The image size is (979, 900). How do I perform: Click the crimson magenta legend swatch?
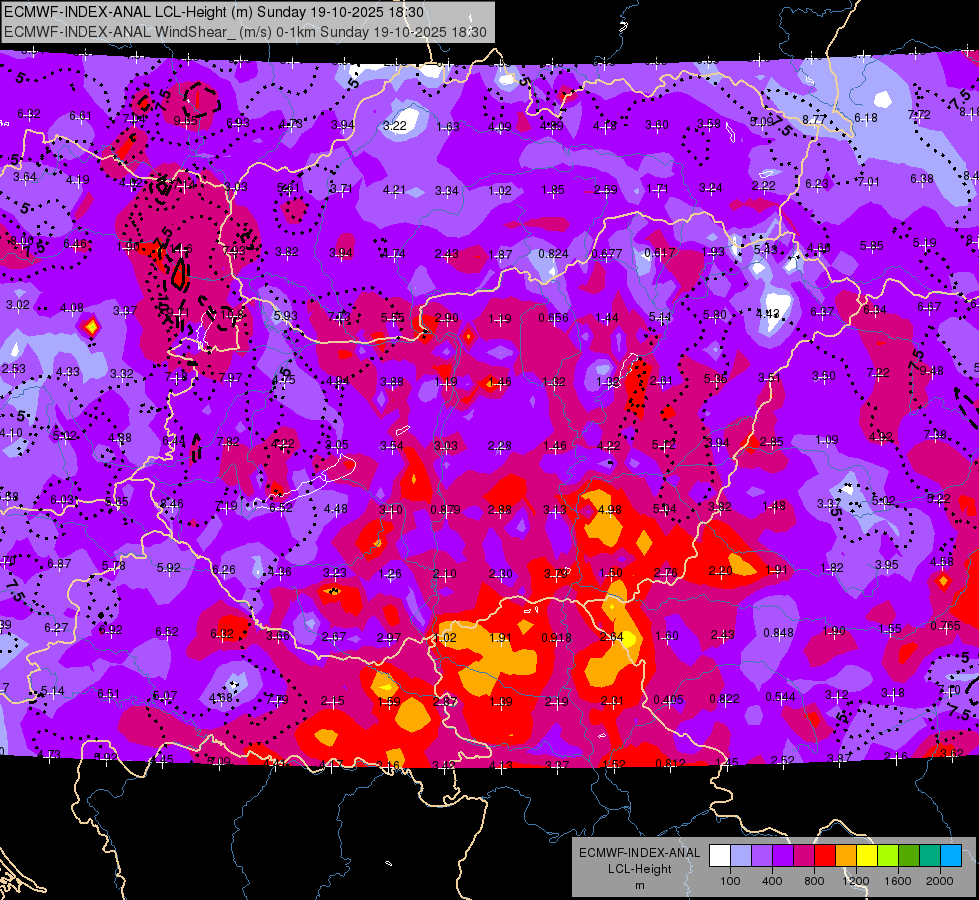click(x=804, y=856)
